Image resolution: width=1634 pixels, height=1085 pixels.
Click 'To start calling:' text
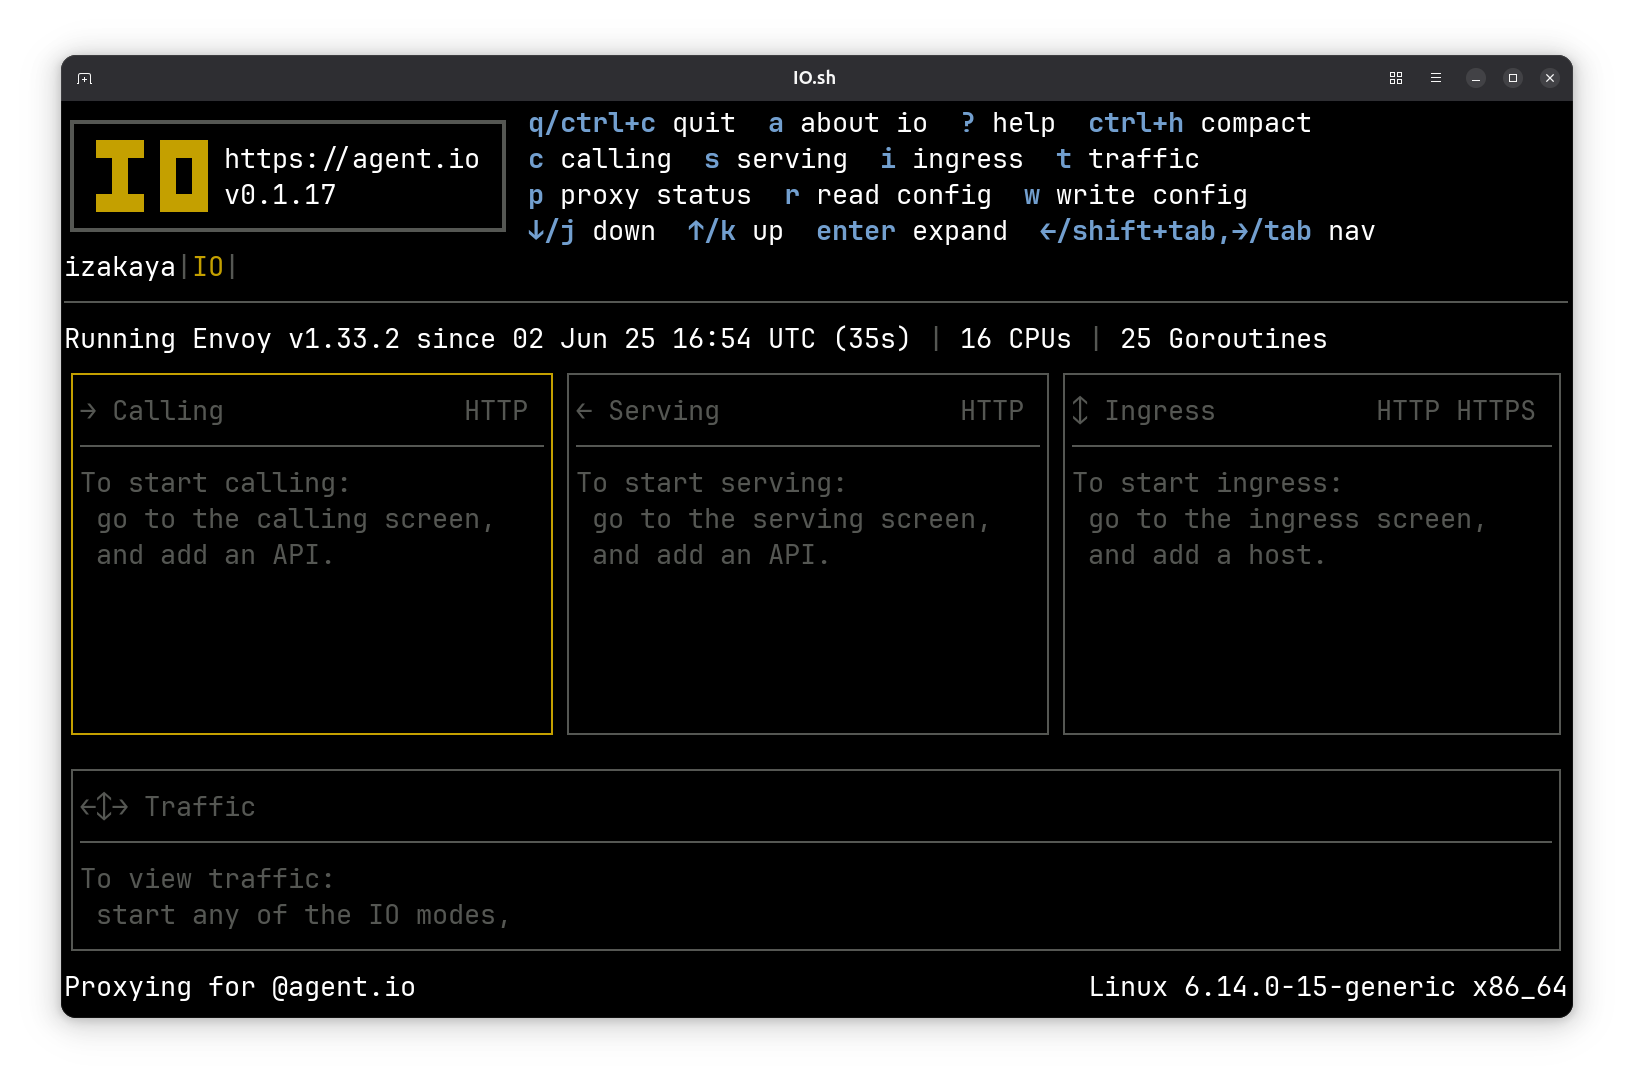click(216, 483)
